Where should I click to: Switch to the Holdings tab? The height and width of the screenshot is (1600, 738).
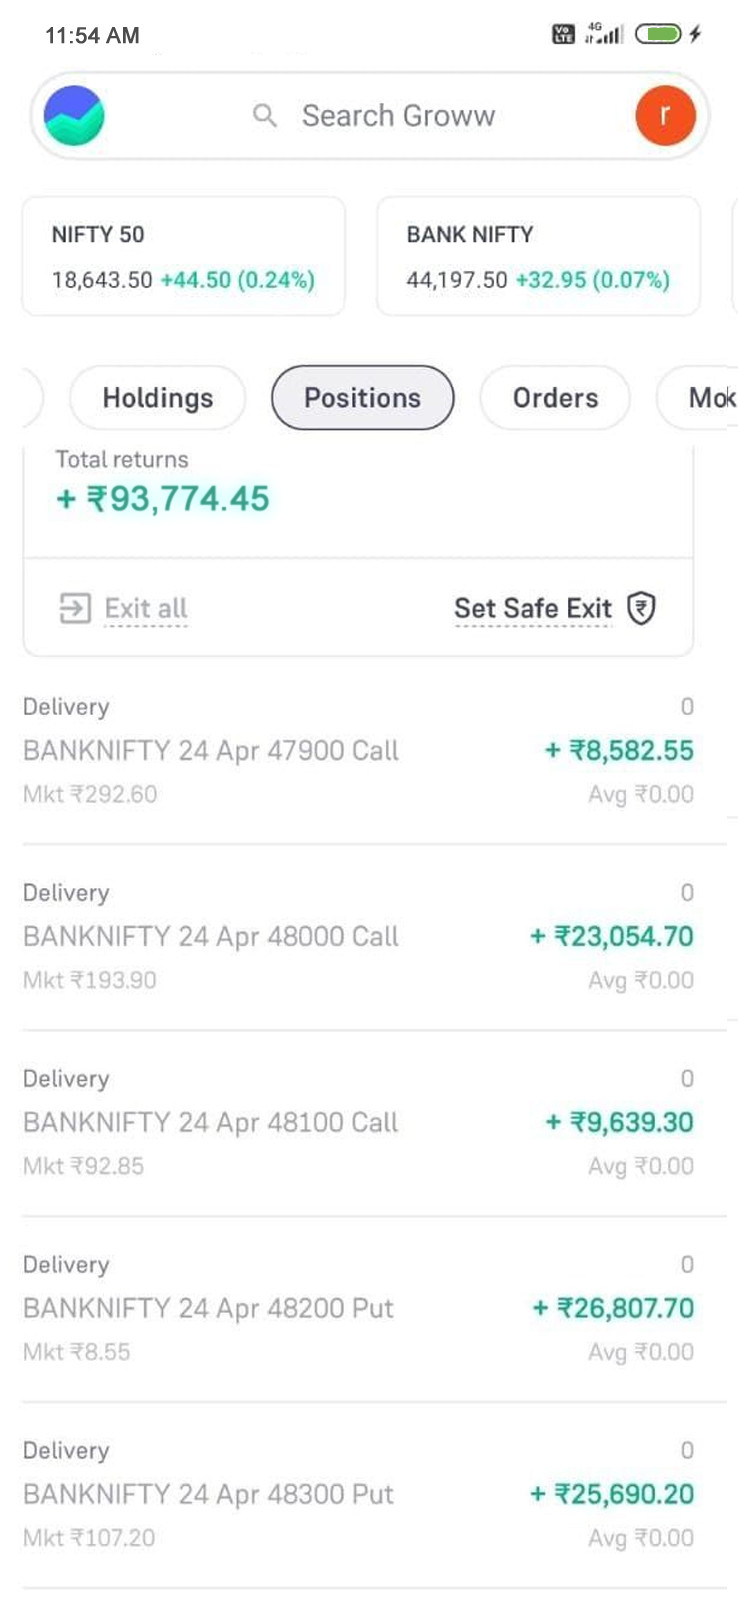pyautogui.click(x=158, y=398)
